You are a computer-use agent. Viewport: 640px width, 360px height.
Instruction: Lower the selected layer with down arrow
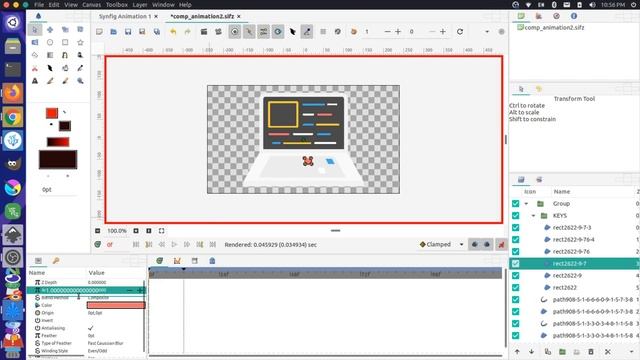531,351
